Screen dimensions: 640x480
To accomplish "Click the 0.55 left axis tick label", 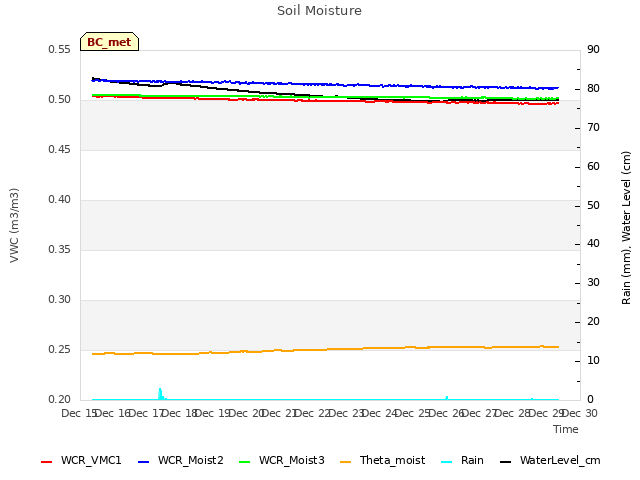I will 60,50.
